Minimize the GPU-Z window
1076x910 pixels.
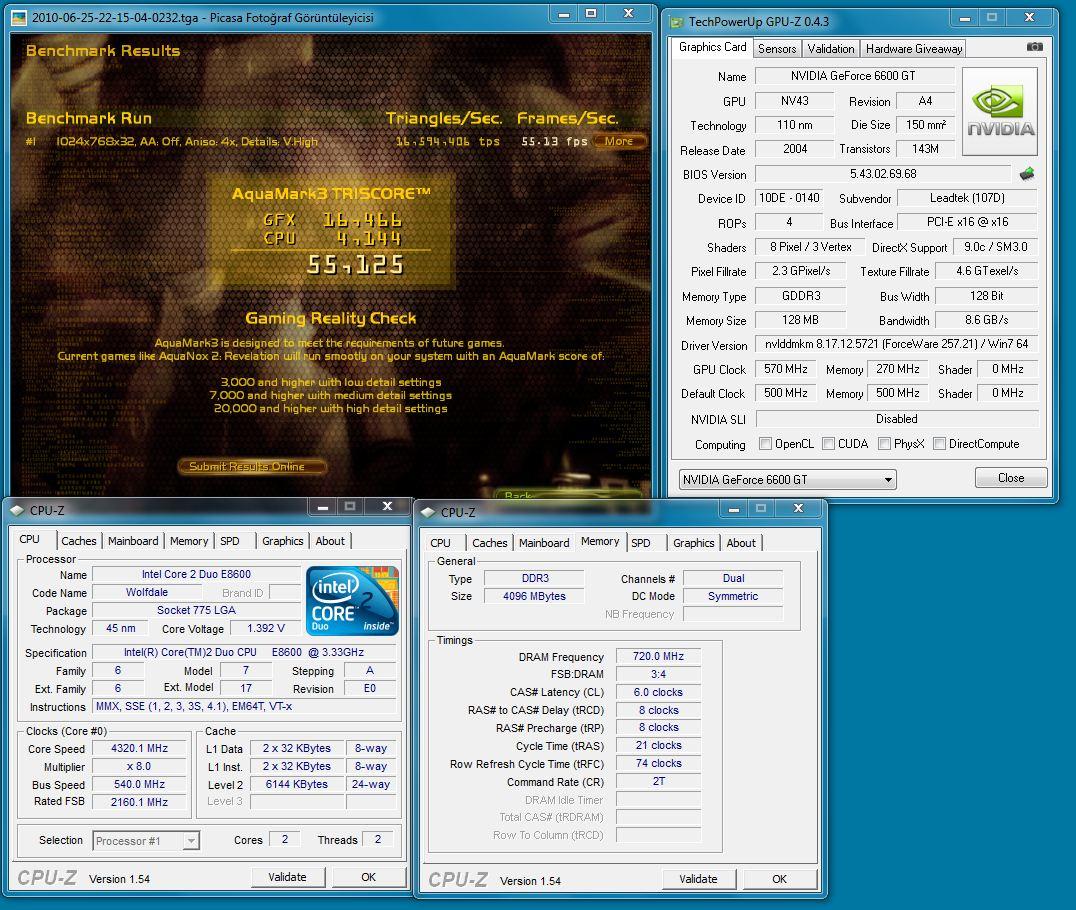coord(965,18)
